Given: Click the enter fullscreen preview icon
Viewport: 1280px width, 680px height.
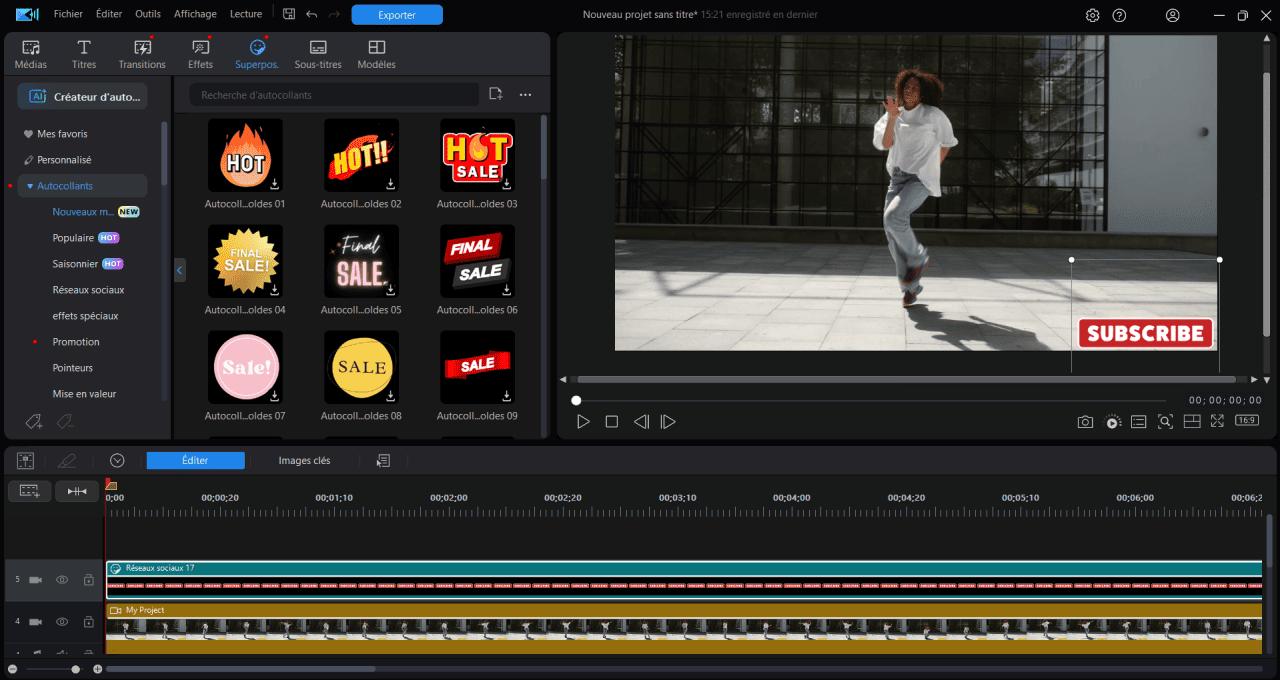Looking at the screenshot, I should click(x=1218, y=421).
